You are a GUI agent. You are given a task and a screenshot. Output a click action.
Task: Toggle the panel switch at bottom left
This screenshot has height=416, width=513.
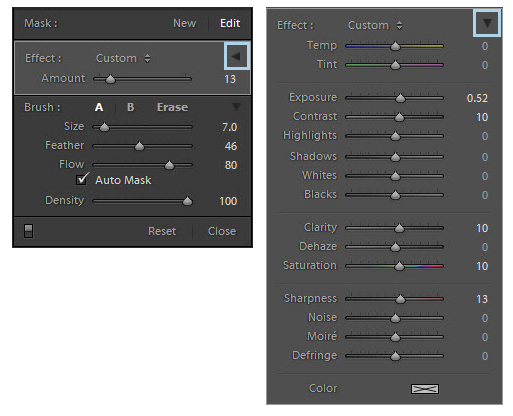pos(28,231)
